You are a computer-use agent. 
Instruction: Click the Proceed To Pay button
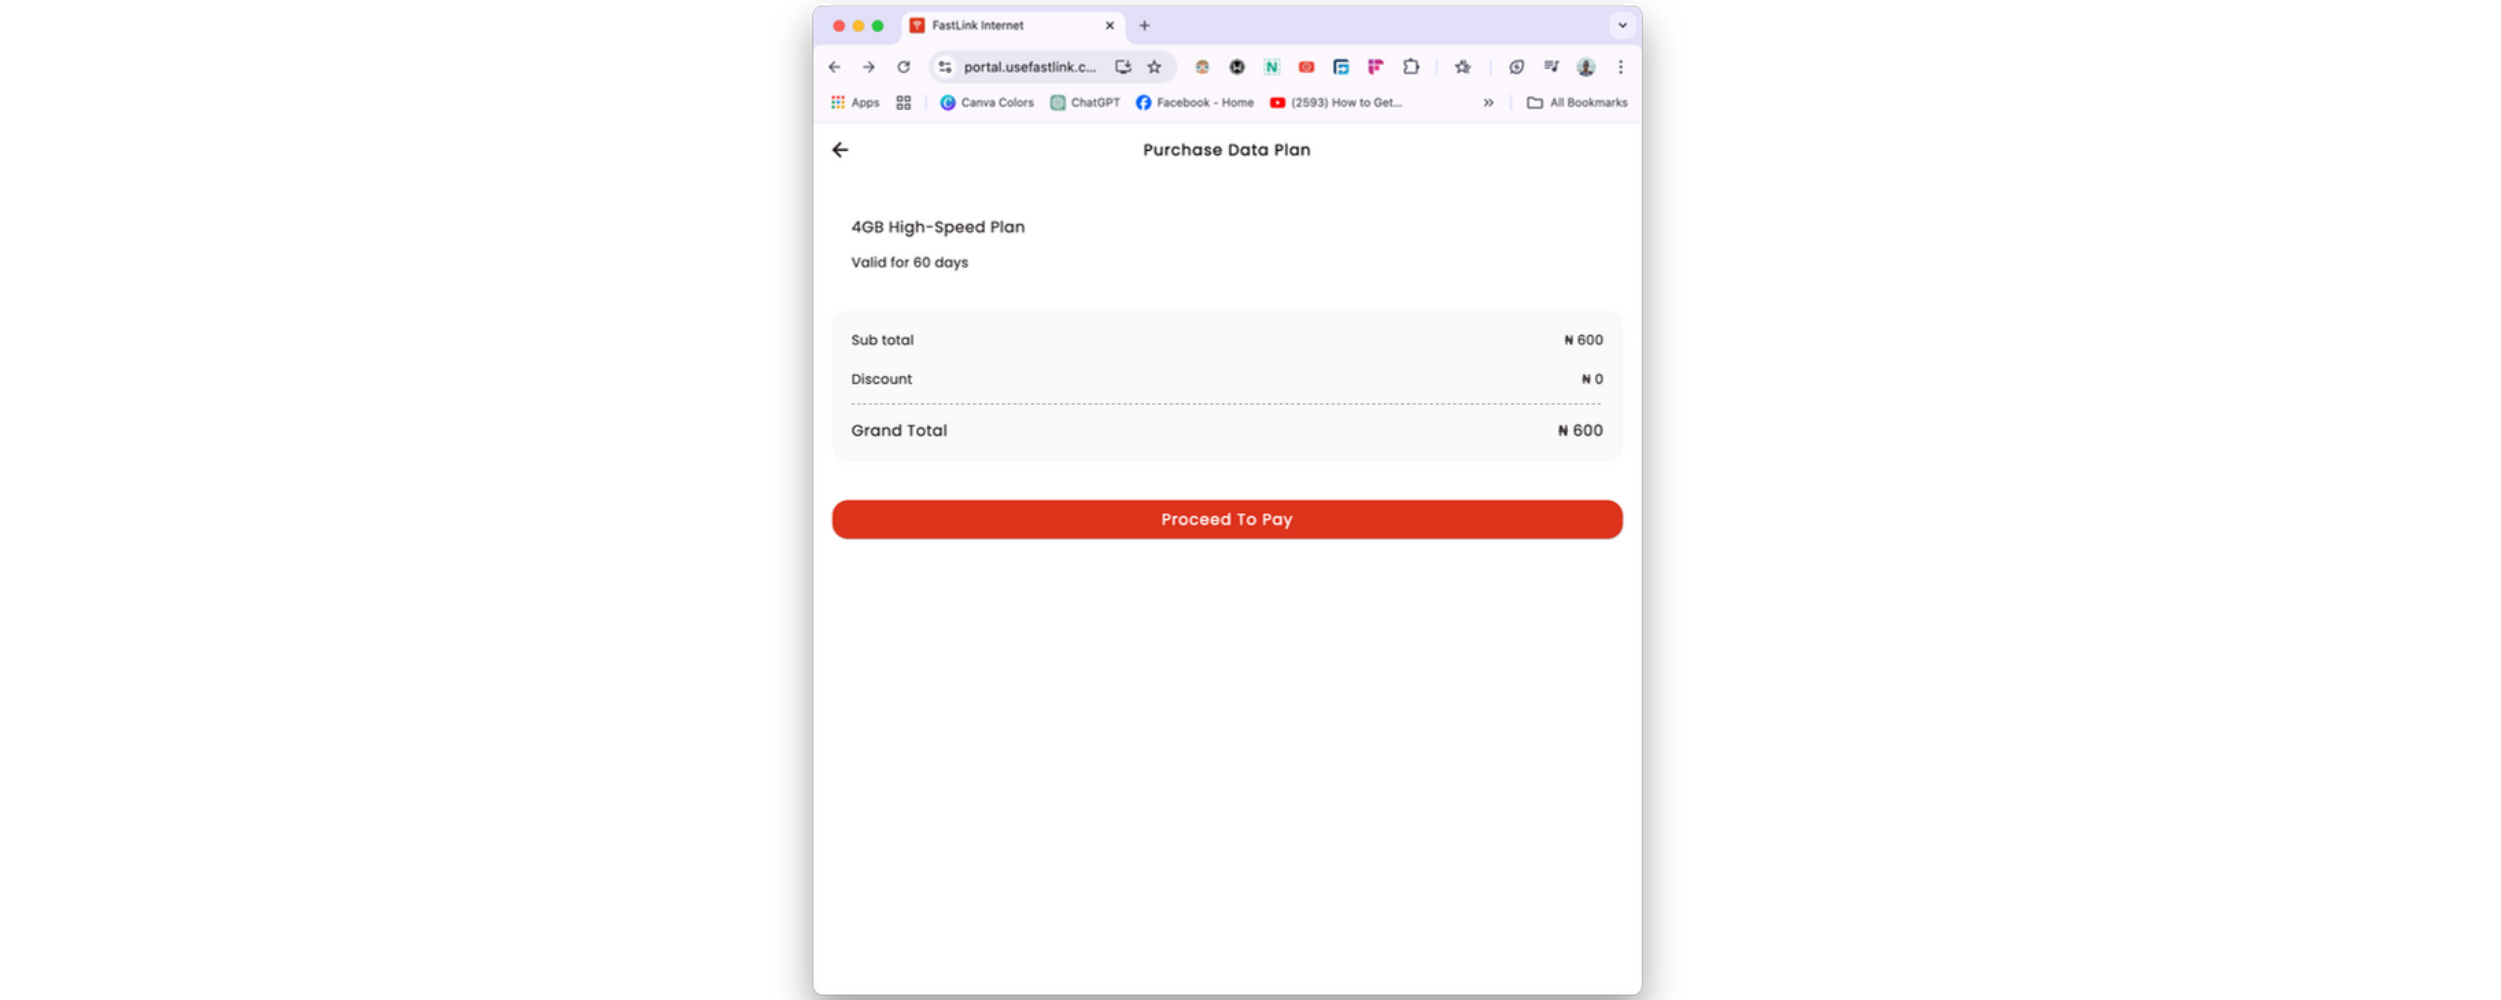[1226, 519]
